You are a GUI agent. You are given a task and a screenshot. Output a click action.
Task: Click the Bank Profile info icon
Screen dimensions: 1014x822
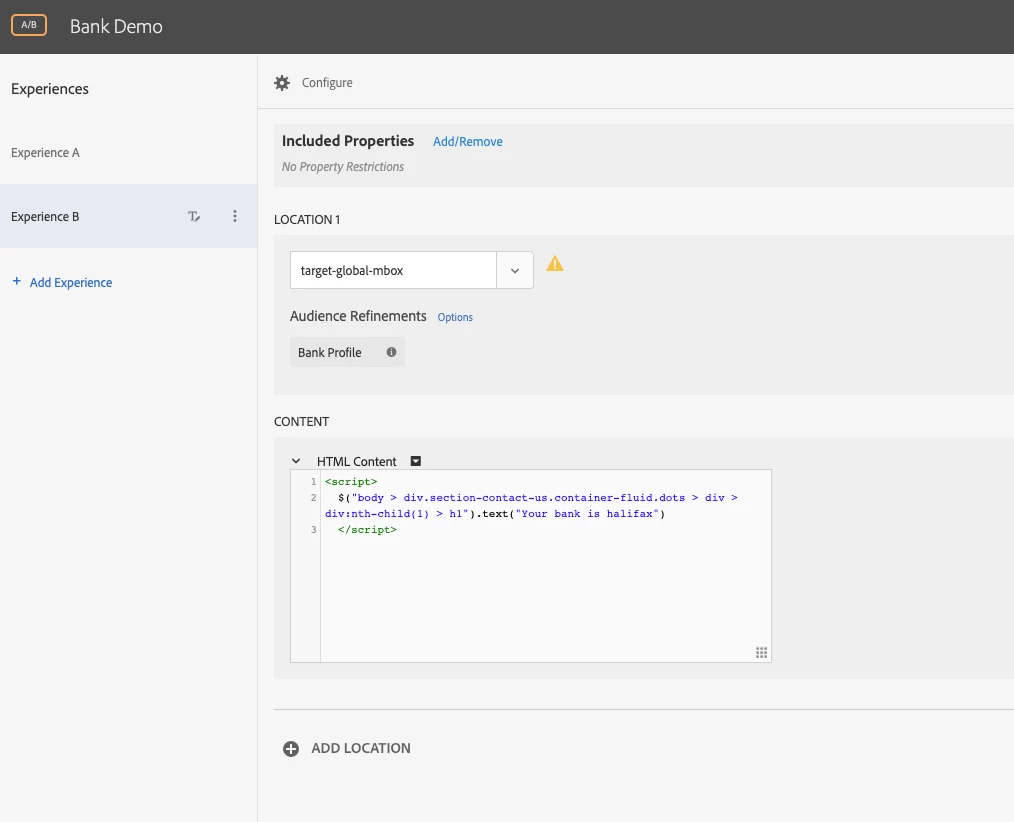[391, 352]
